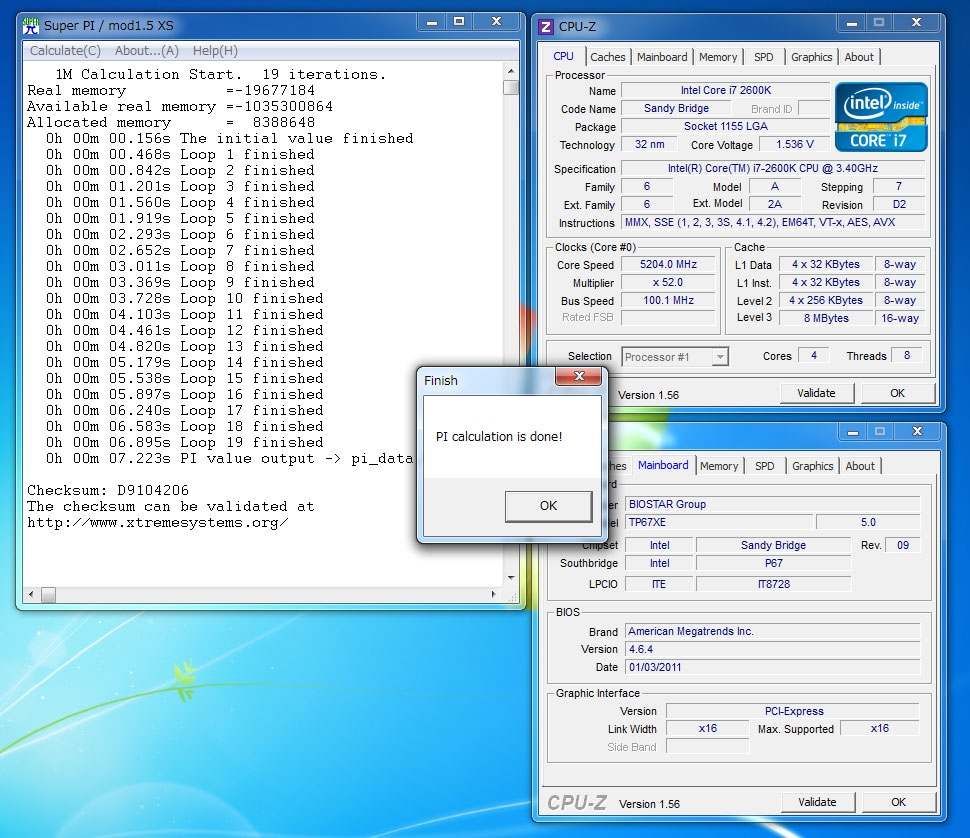The width and height of the screenshot is (970, 838).
Task: Click OK in the lower CPU-Z window
Action: point(898,802)
